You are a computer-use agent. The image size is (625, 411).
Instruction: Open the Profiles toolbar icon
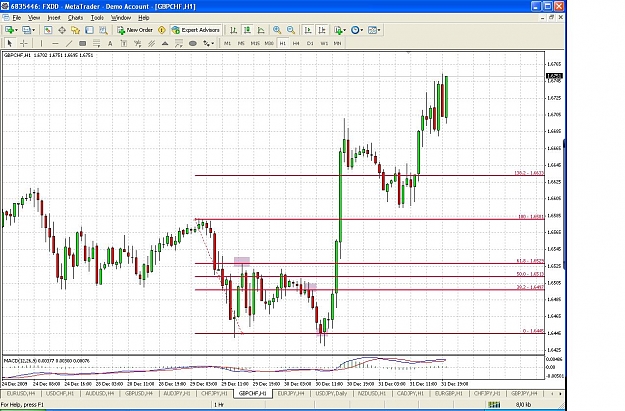(26, 30)
